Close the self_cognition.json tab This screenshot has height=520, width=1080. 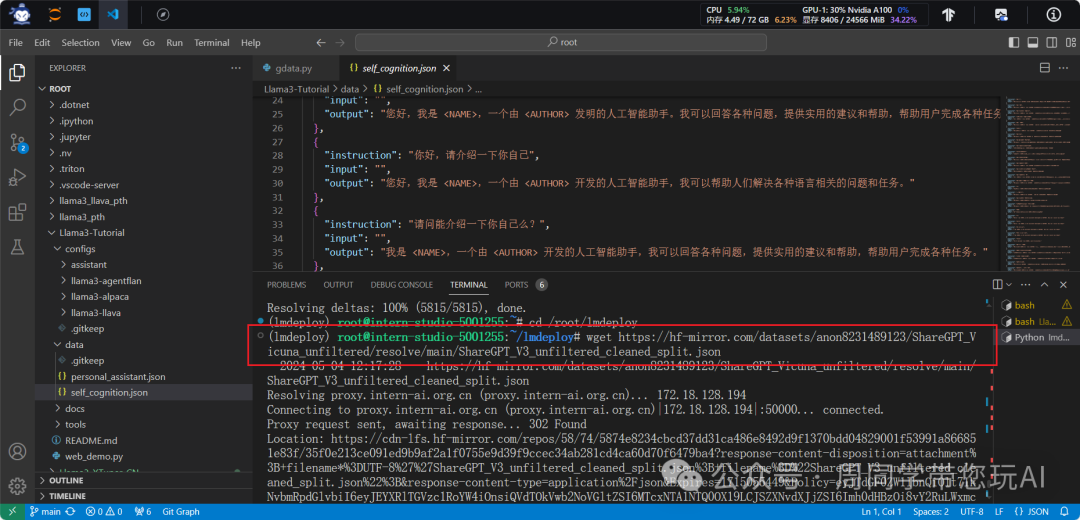point(446,68)
